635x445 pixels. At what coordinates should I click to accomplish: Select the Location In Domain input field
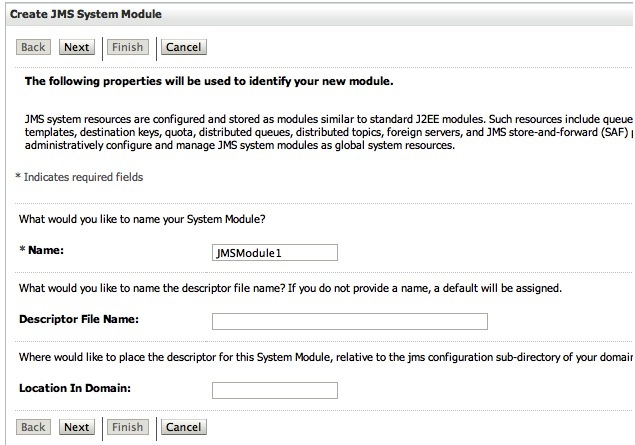coord(274,390)
